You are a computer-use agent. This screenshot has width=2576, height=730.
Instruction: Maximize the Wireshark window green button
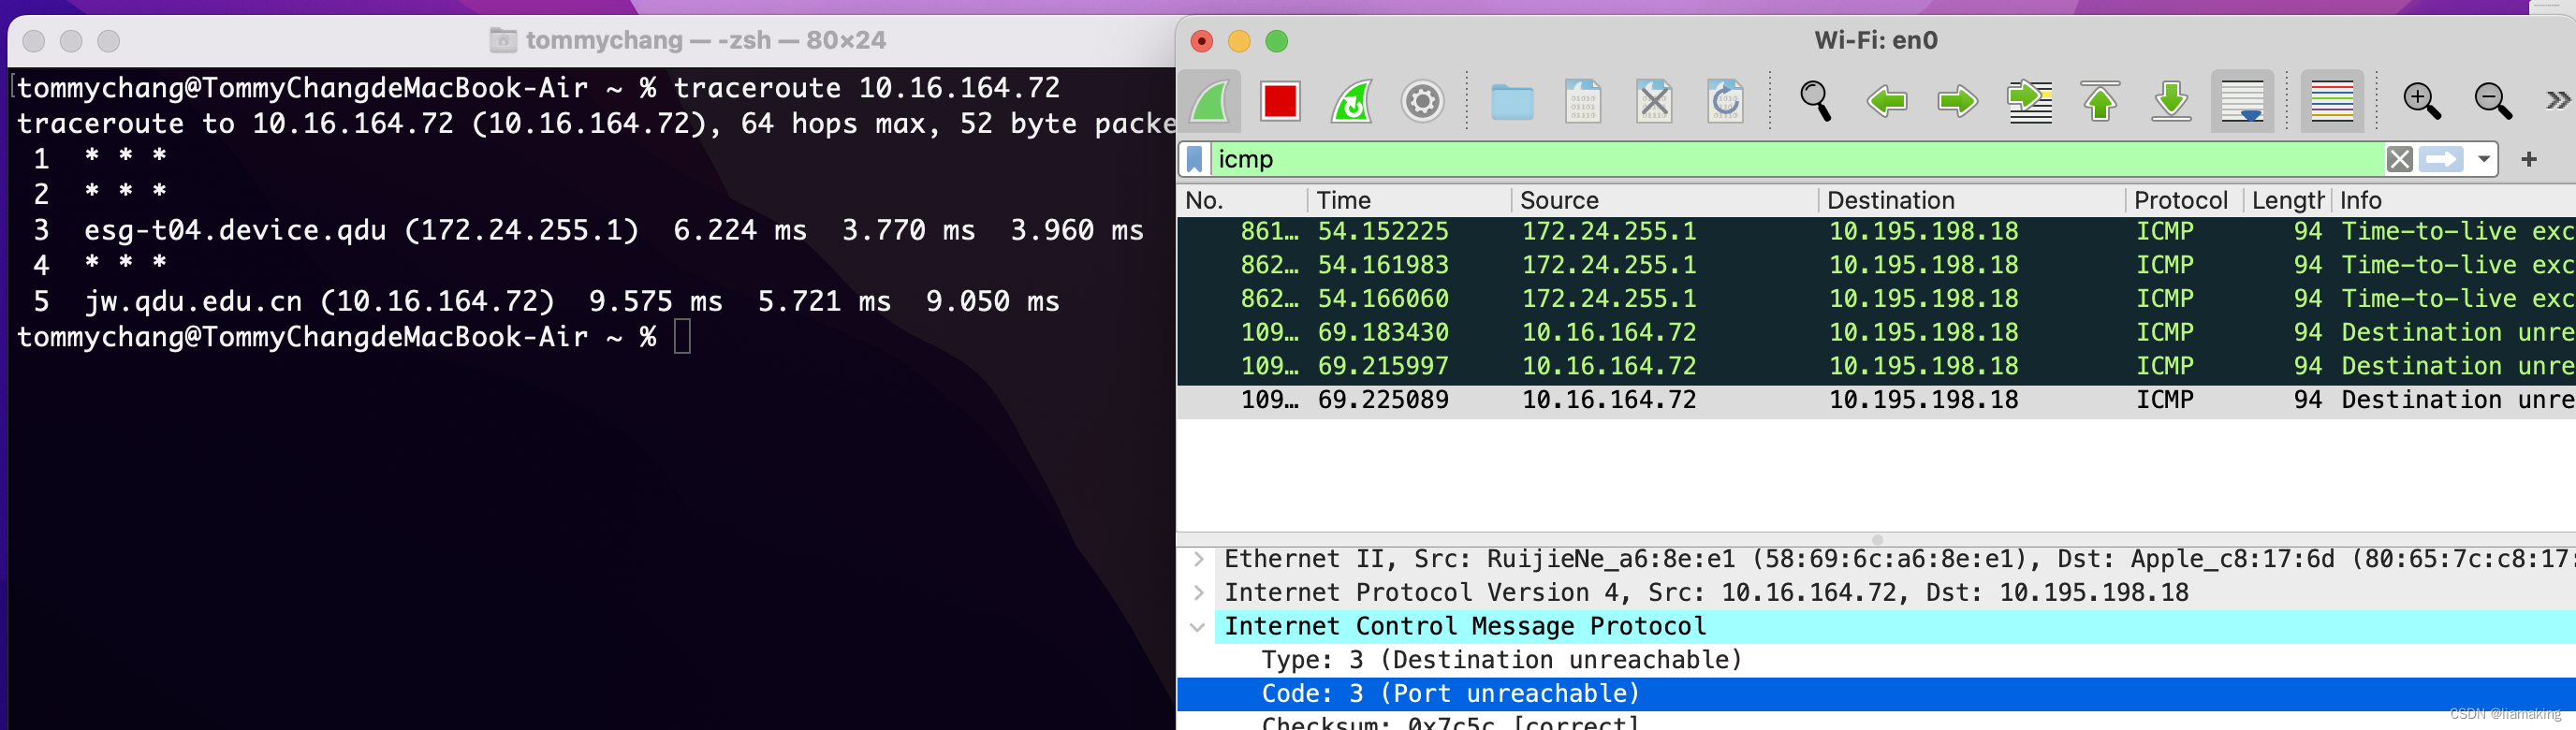[x=1277, y=41]
